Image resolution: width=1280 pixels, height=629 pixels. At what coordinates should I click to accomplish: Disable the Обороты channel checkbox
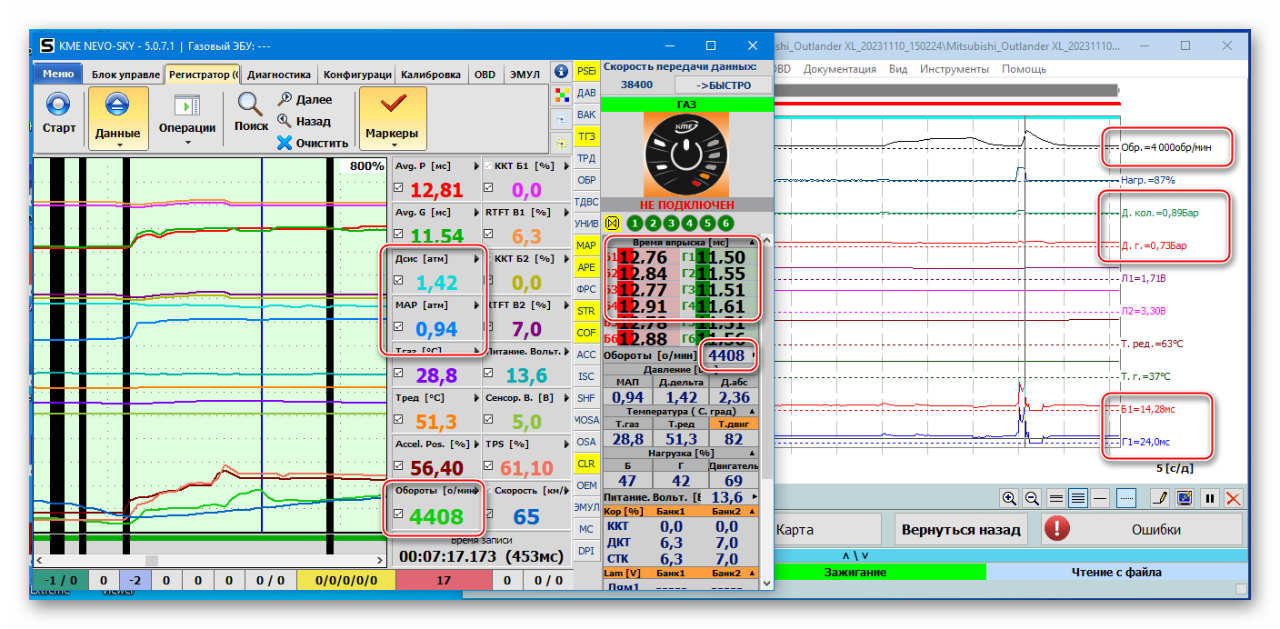399,515
